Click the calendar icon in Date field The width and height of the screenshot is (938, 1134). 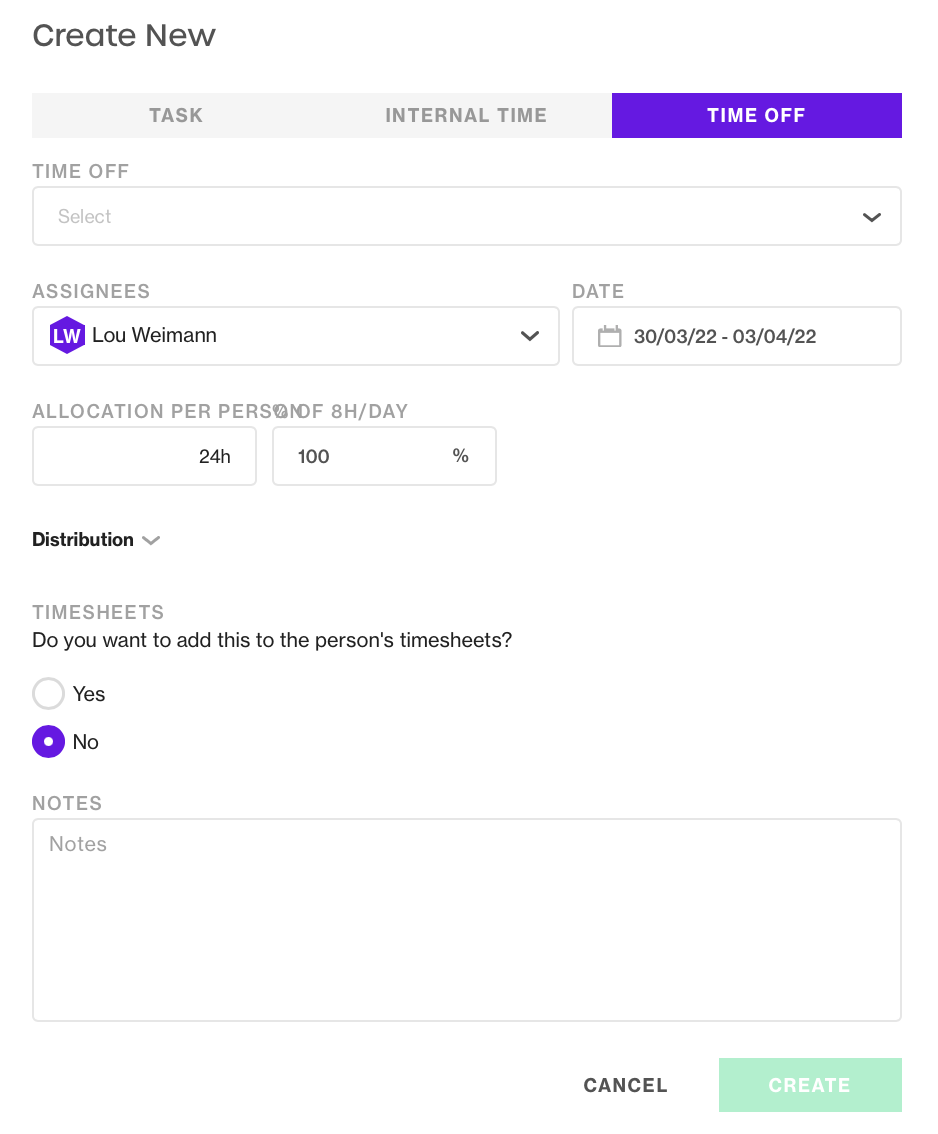[x=609, y=336]
